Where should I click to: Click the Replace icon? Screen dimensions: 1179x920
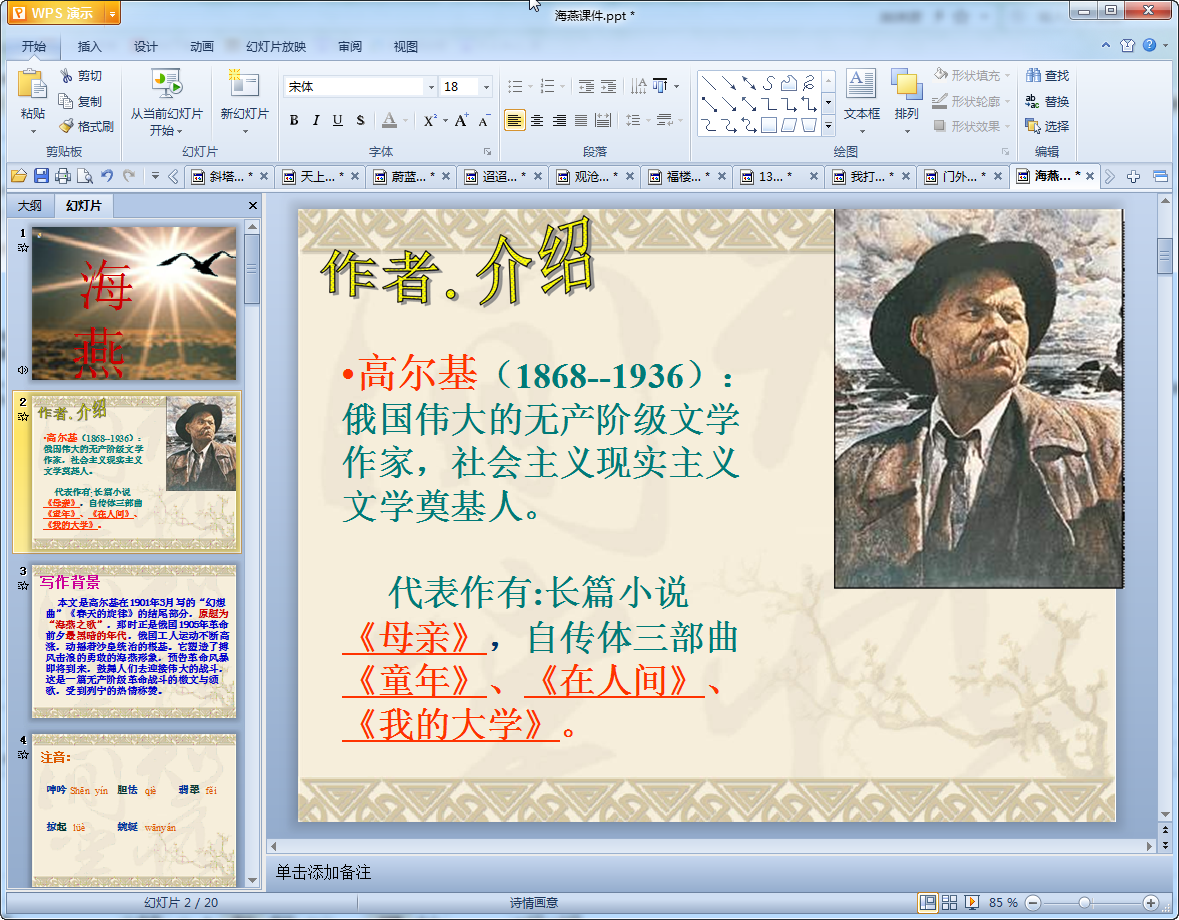1034,101
